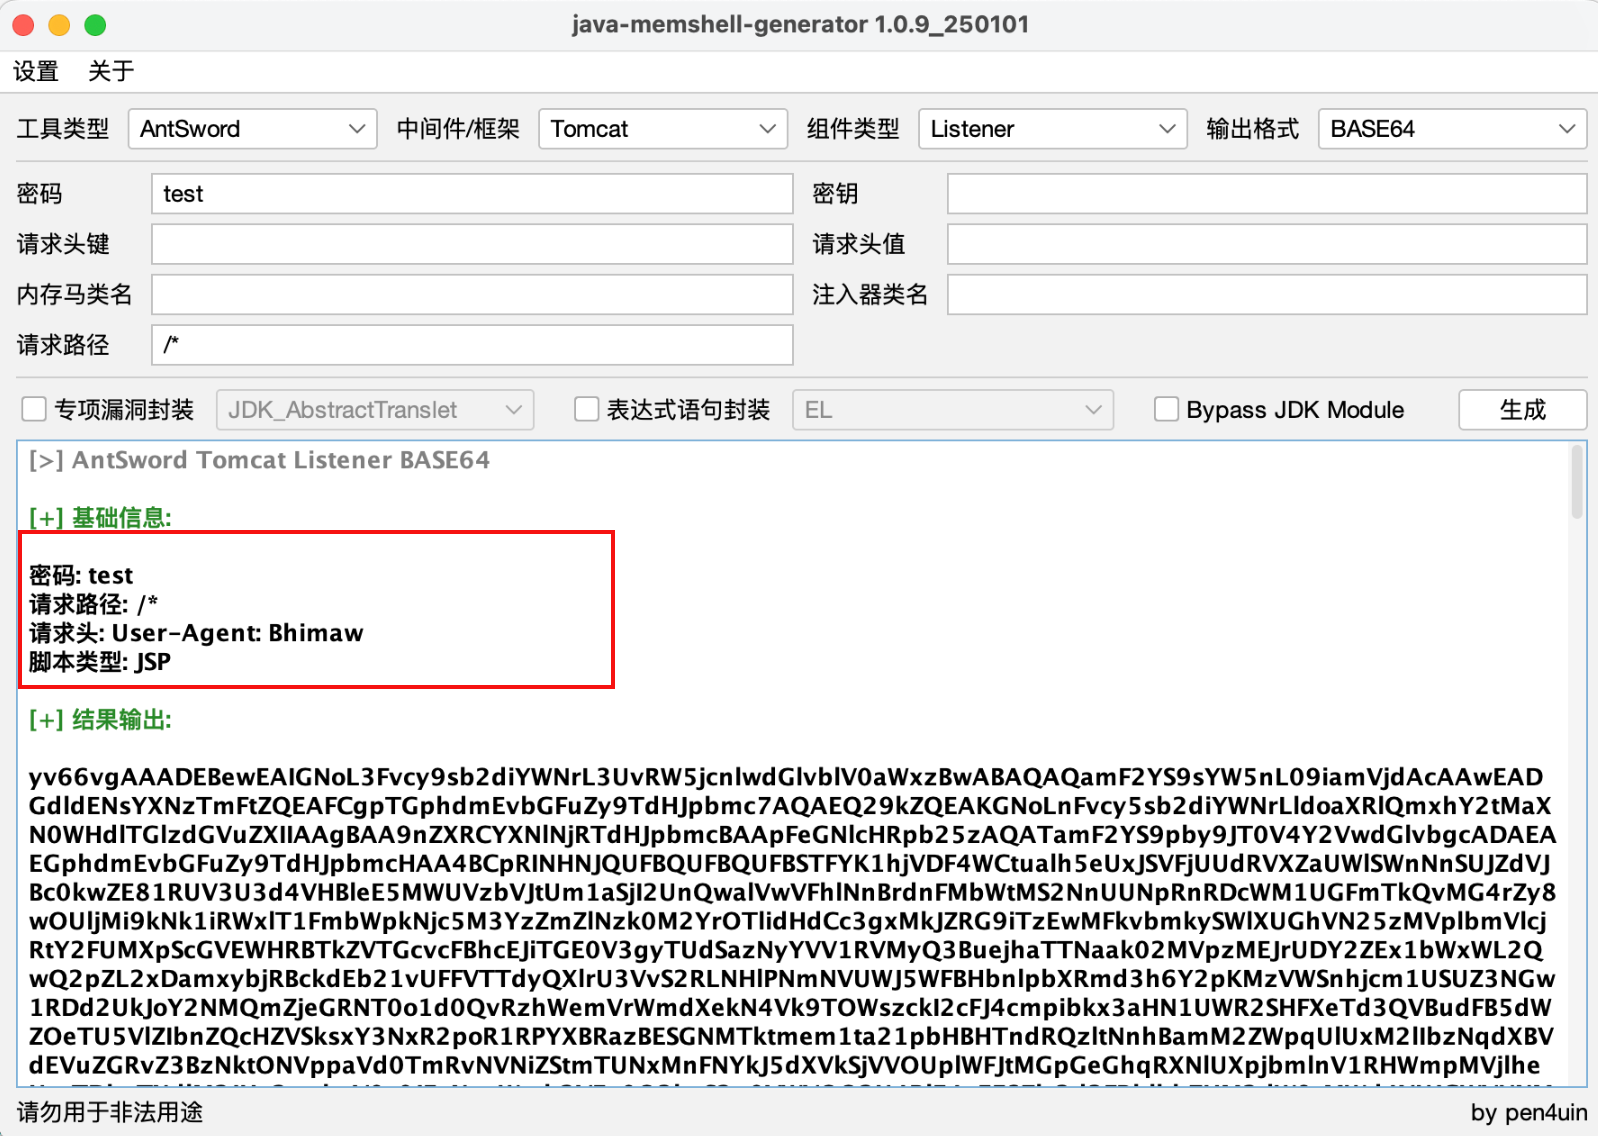Open the EL expression type dropdown
The image size is (1598, 1136).
point(953,410)
